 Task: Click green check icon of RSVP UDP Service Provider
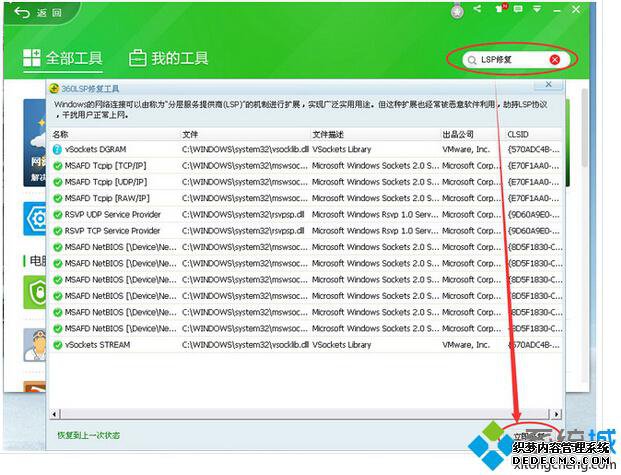[58, 215]
